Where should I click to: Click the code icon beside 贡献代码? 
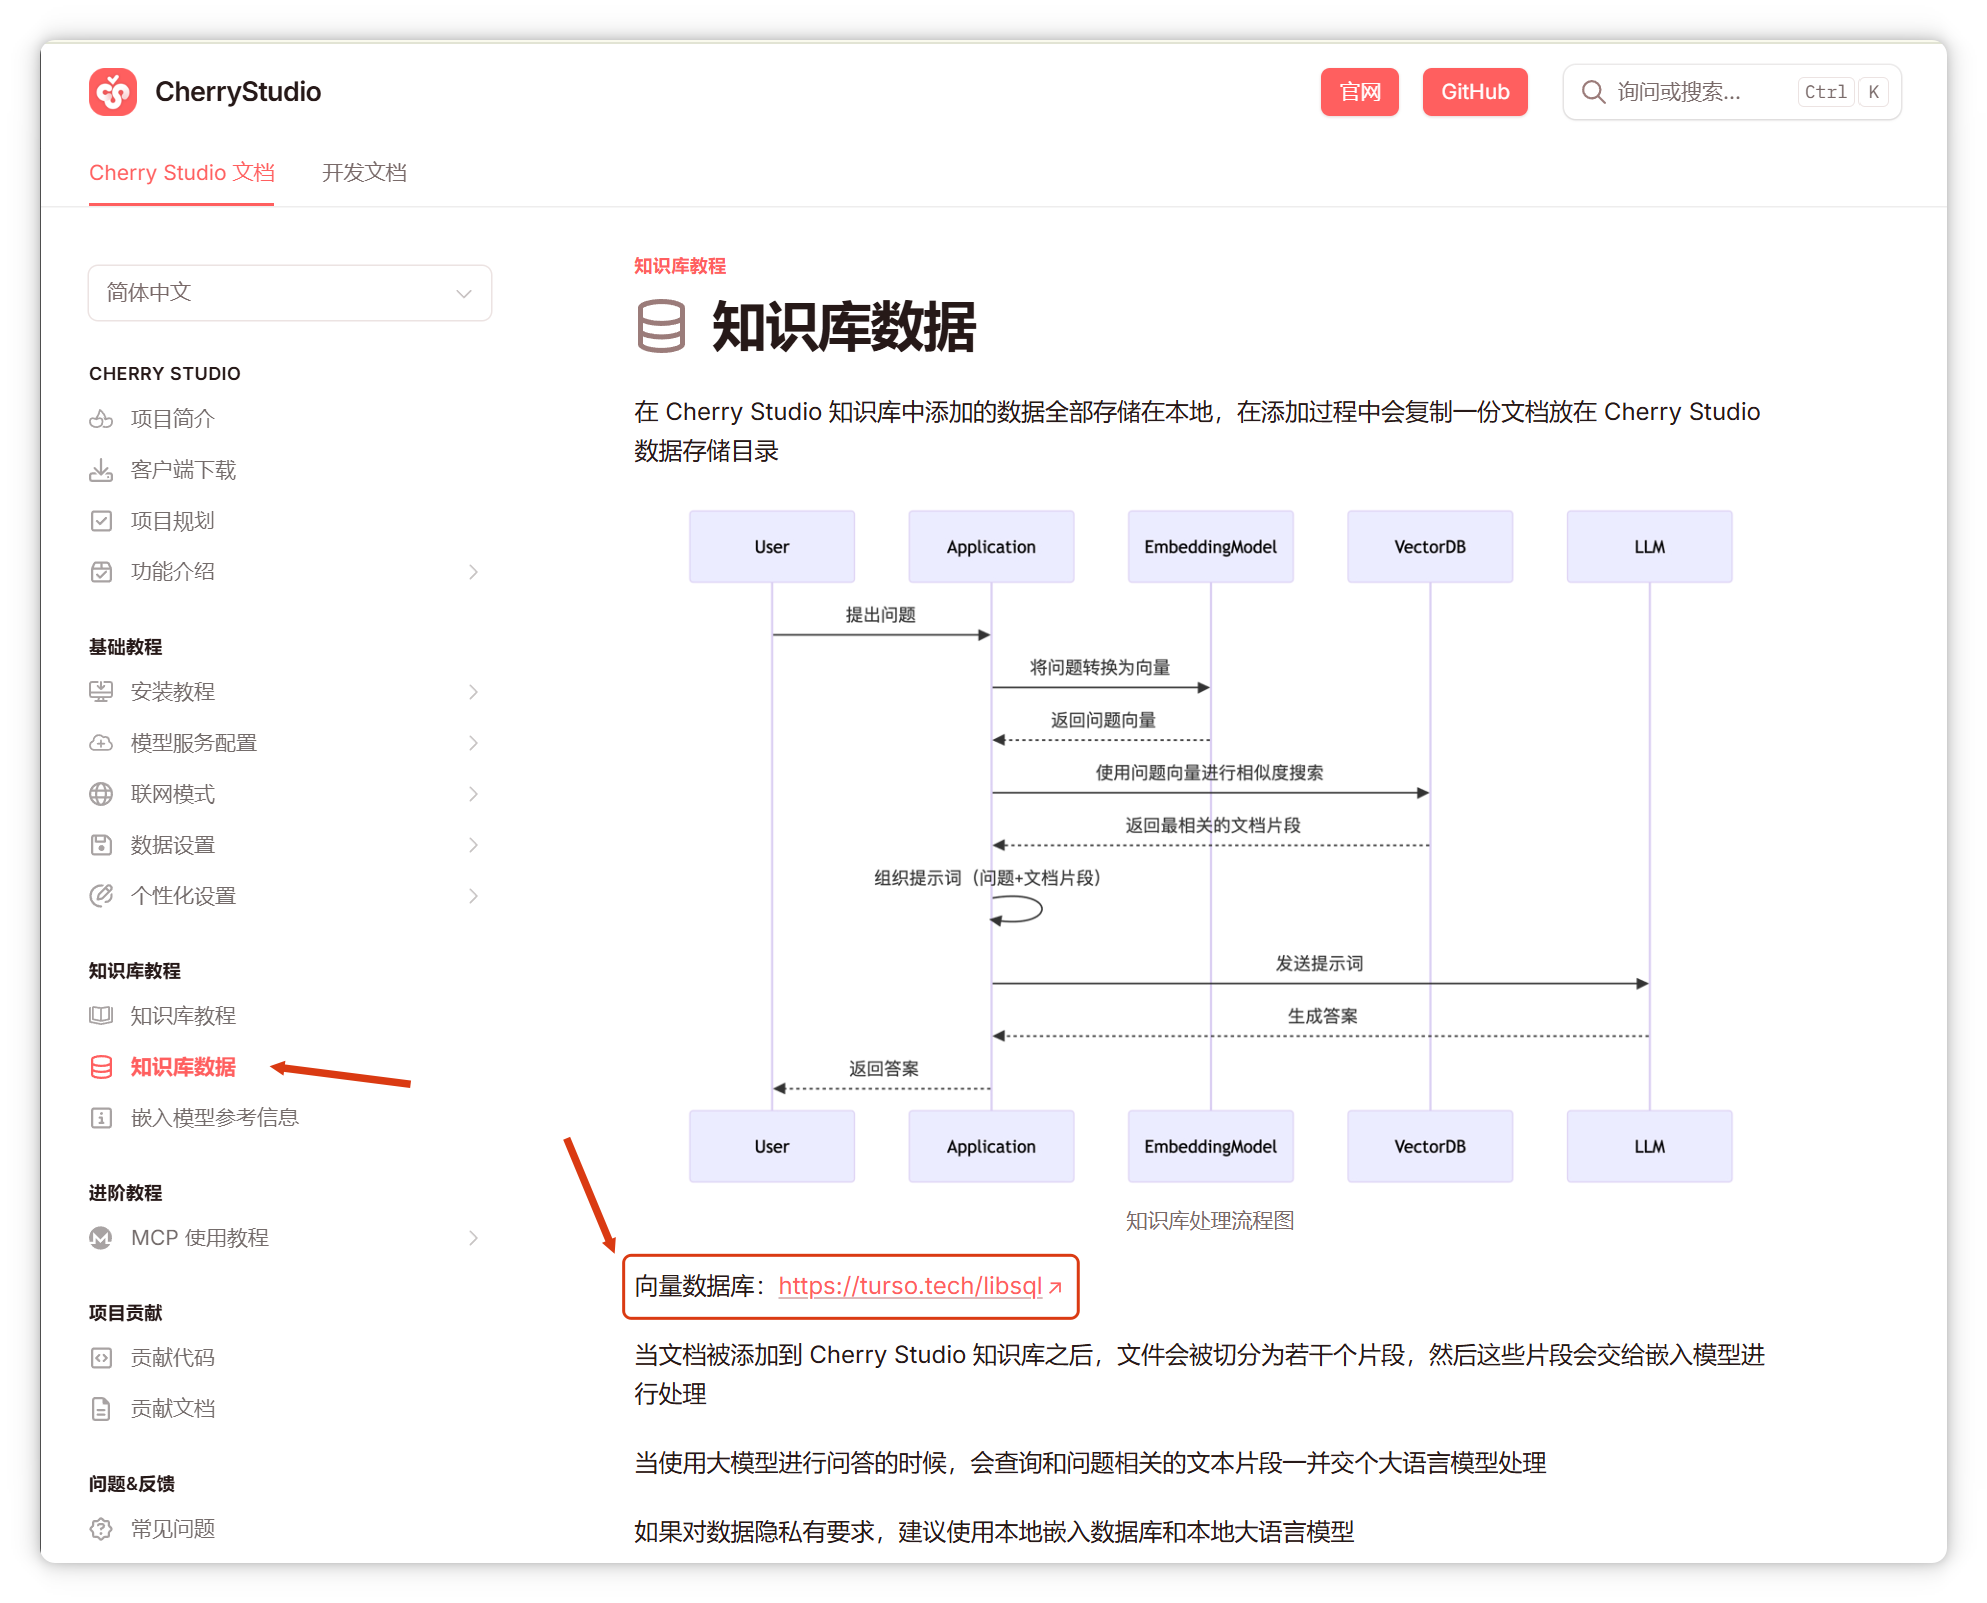click(x=101, y=1358)
